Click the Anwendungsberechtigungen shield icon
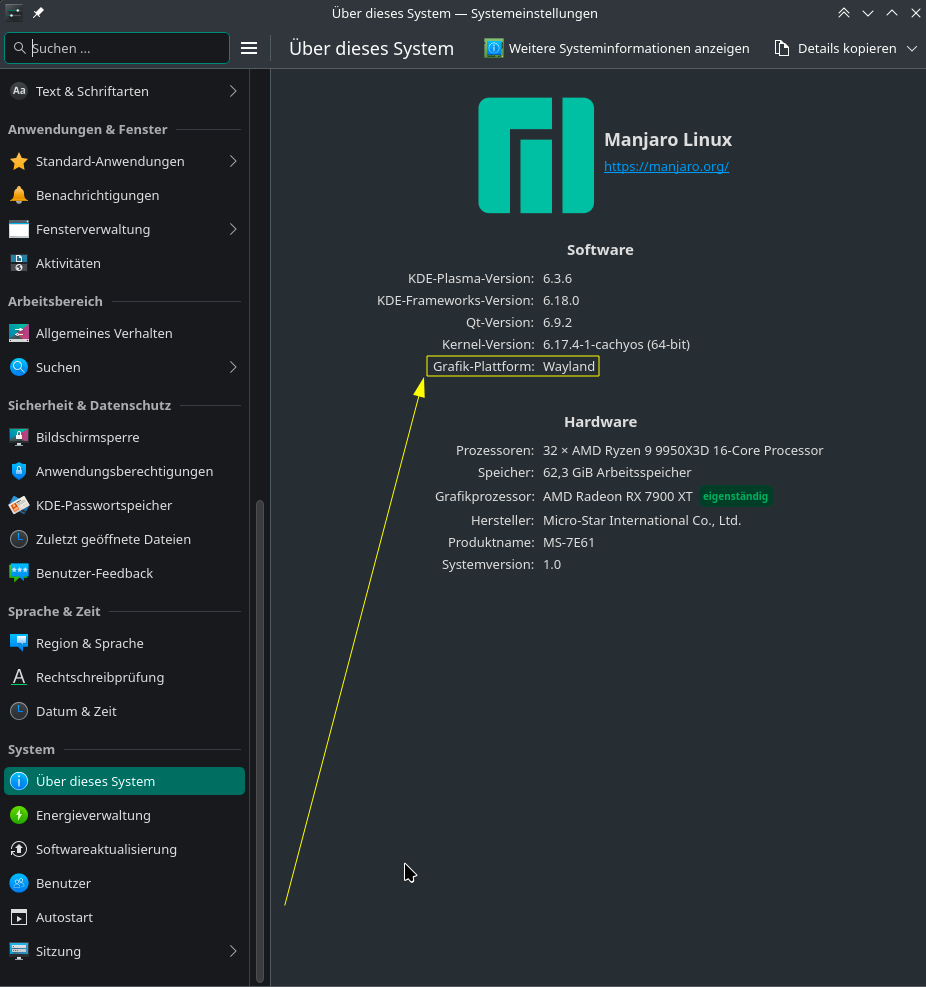 (19, 471)
